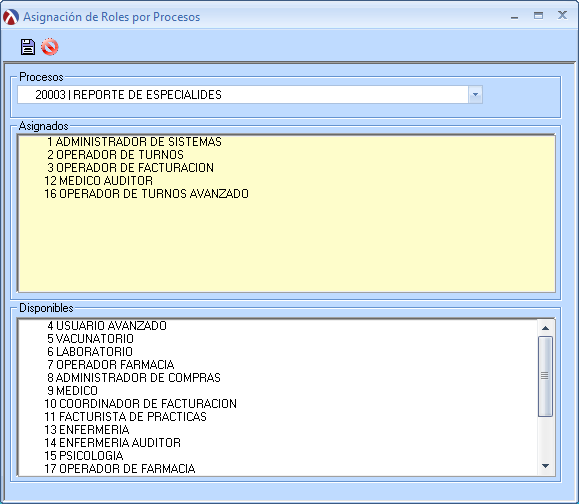Screen dimensions: 579x504
Task: Select OPERADOR DE TURNOS in Asignados list
Action: point(115,155)
